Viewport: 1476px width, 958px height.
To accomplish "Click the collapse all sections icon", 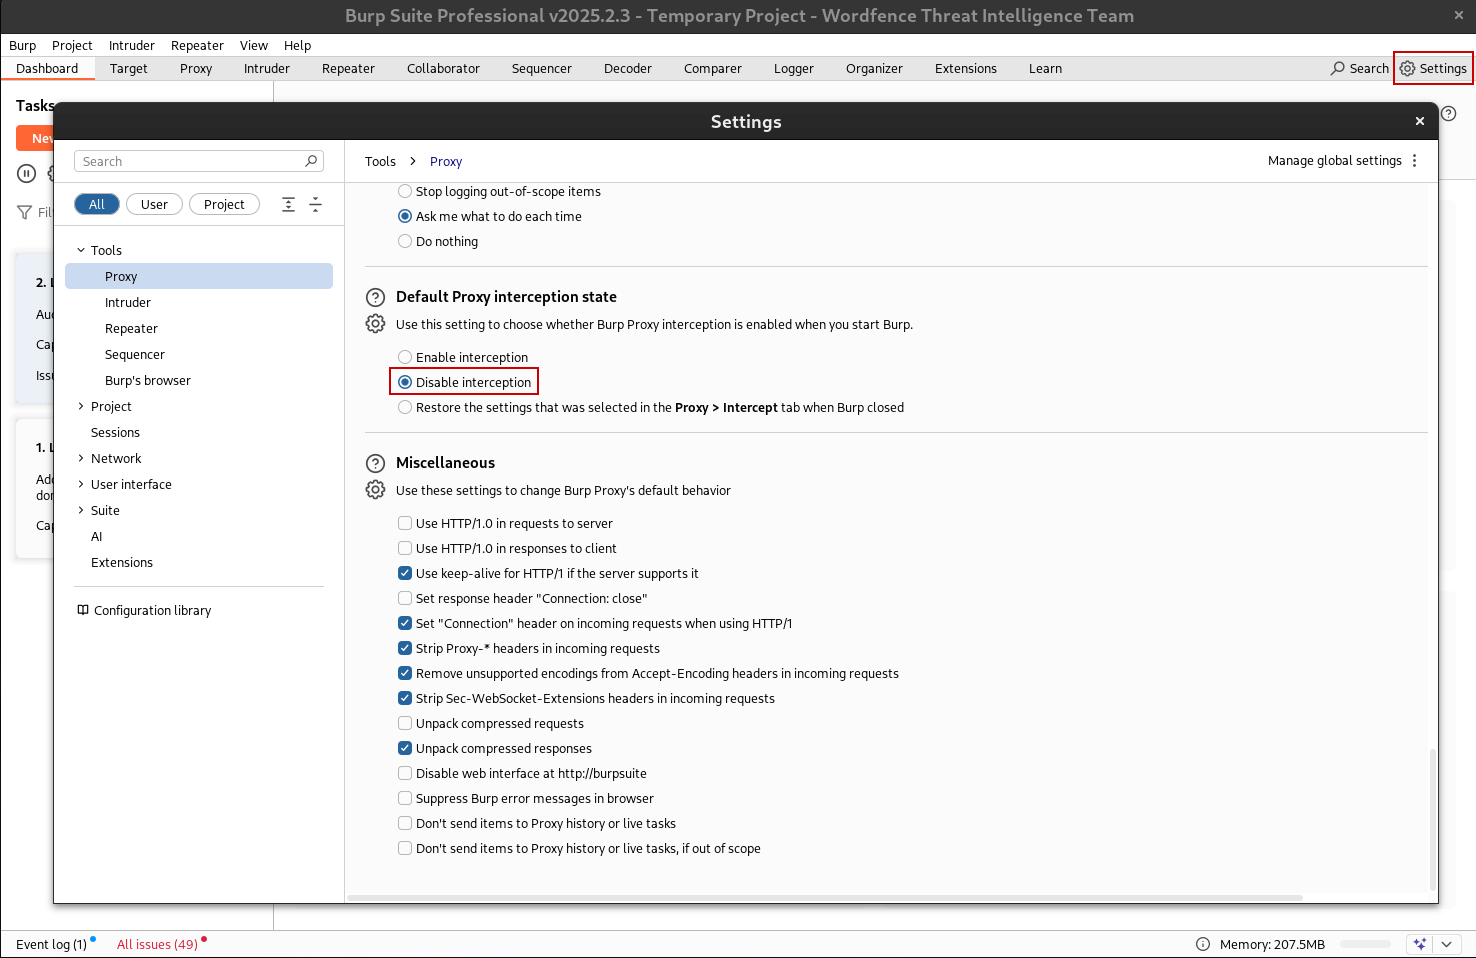I will [315, 204].
